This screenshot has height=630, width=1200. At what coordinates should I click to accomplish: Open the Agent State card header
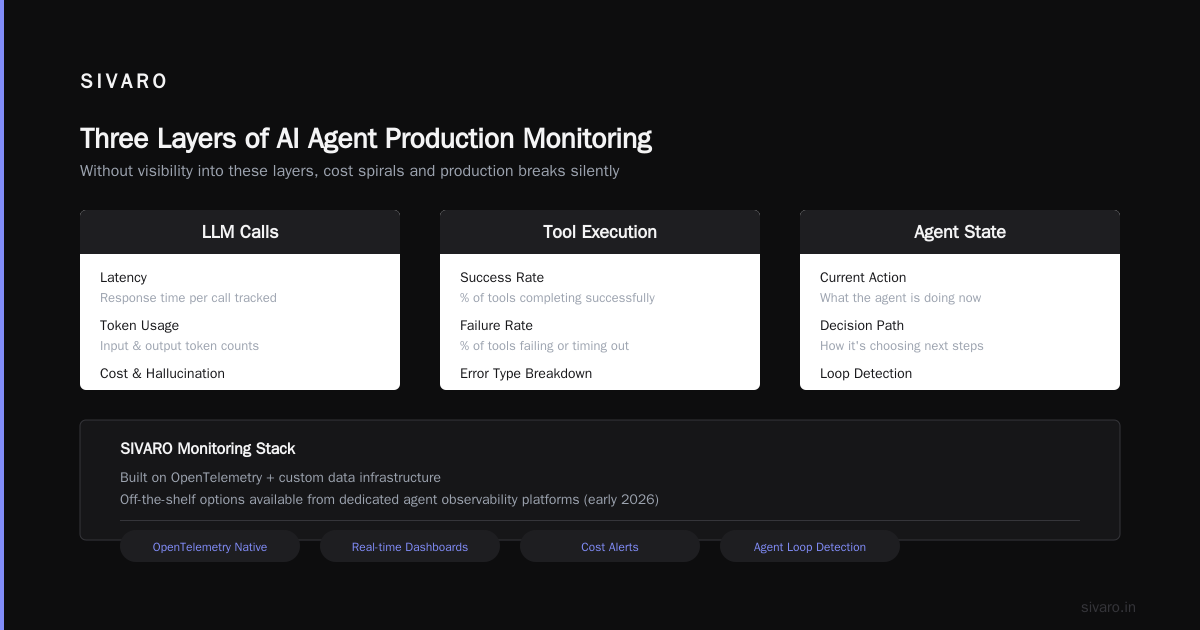tap(960, 232)
